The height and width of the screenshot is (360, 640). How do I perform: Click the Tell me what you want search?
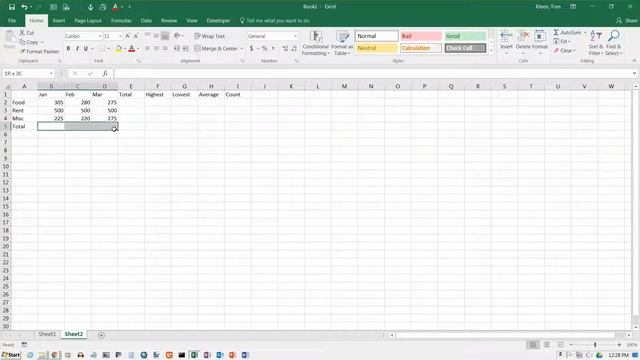(275, 20)
